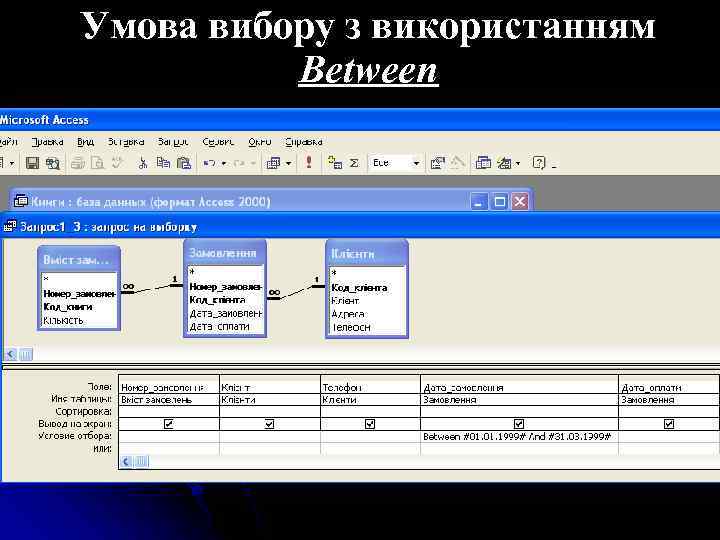This screenshot has height=540, width=720.
Task: Open the Вид menu
Action: point(85,142)
